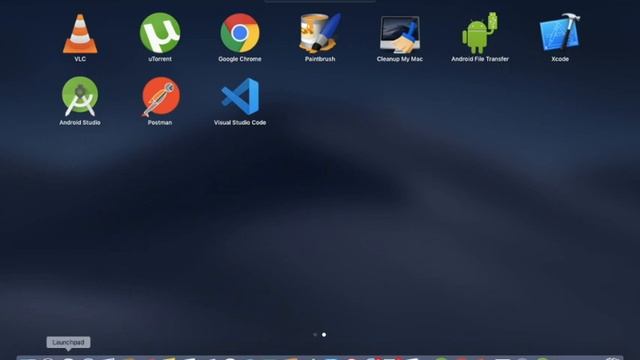Click the "Android File Transfer" label text
The image size is (640, 360).
[x=480, y=59]
